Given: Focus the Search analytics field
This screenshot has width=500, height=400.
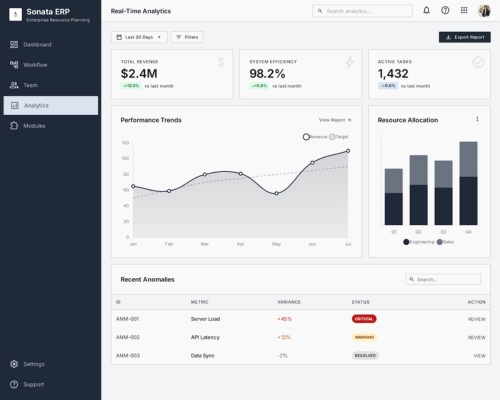Looking at the screenshot, I should (362, 11).
